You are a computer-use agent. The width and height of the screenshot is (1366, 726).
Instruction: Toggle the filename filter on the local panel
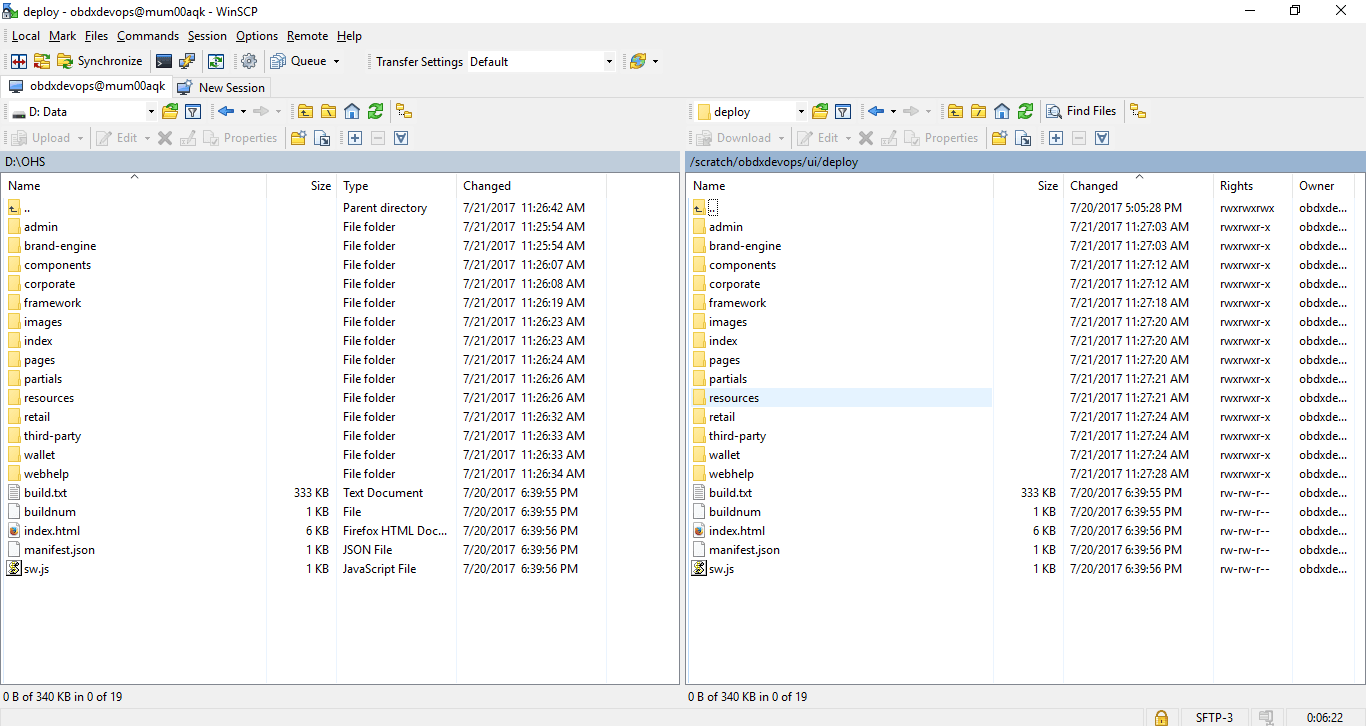[x=193, y=111]
